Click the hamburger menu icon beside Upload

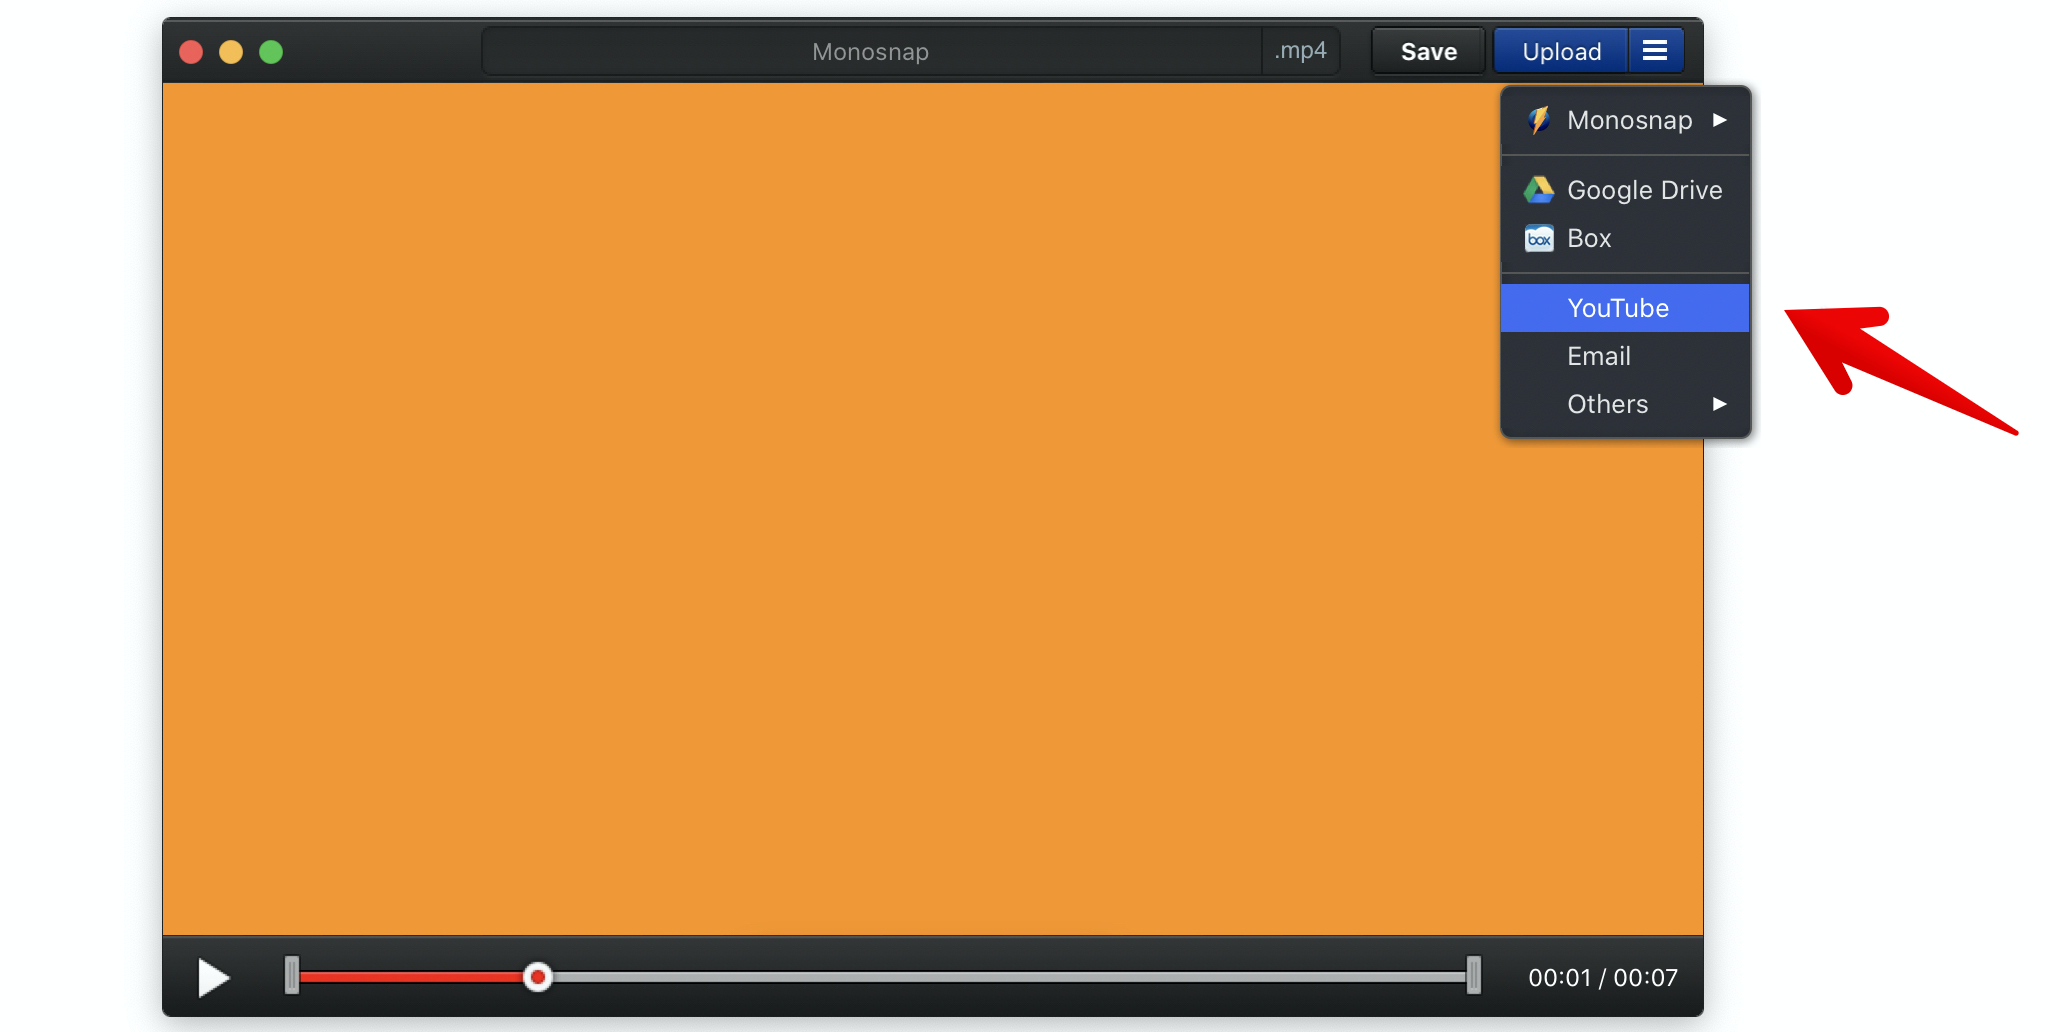[1655, 51]
